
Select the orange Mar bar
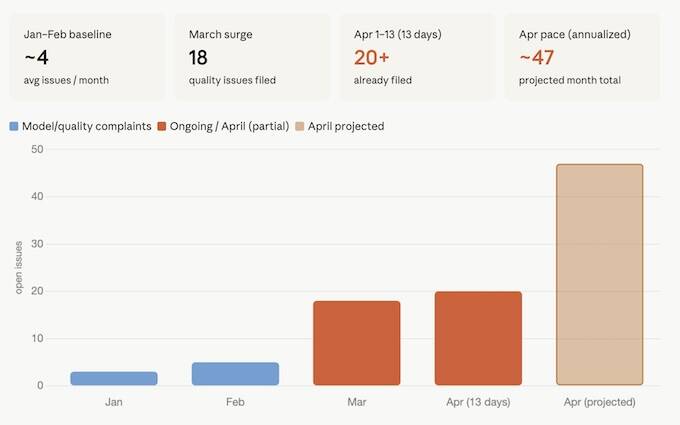357,343
